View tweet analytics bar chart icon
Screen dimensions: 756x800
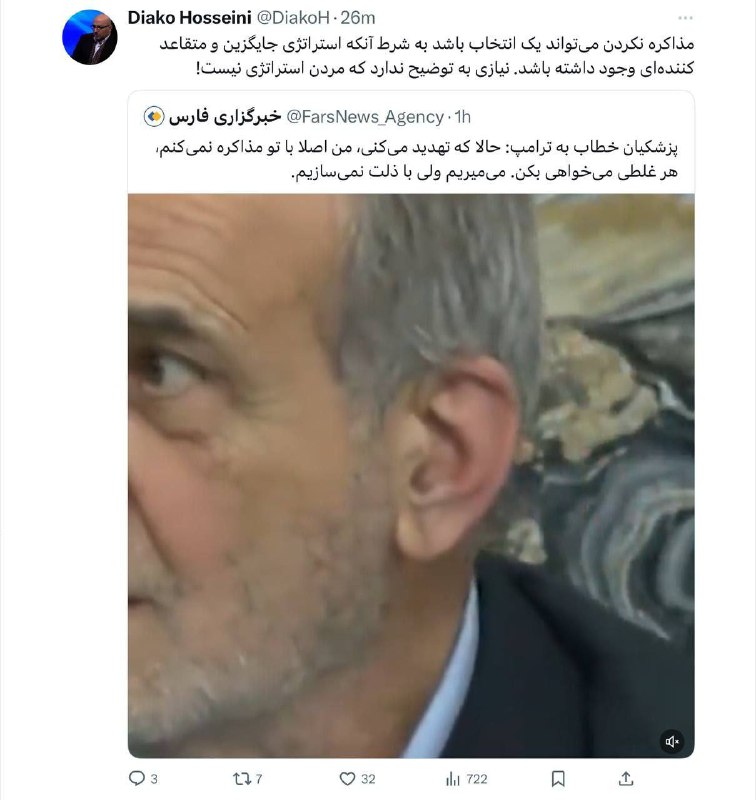(452, 779)
